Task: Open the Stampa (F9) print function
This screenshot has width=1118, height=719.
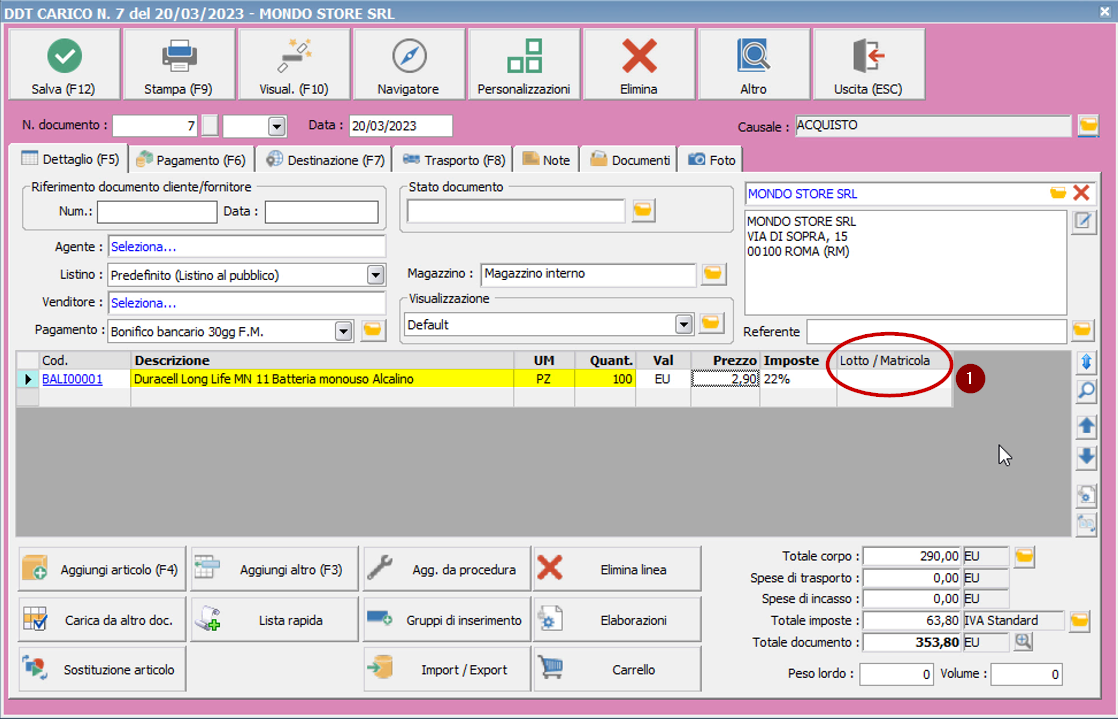Action: point(178,62)
